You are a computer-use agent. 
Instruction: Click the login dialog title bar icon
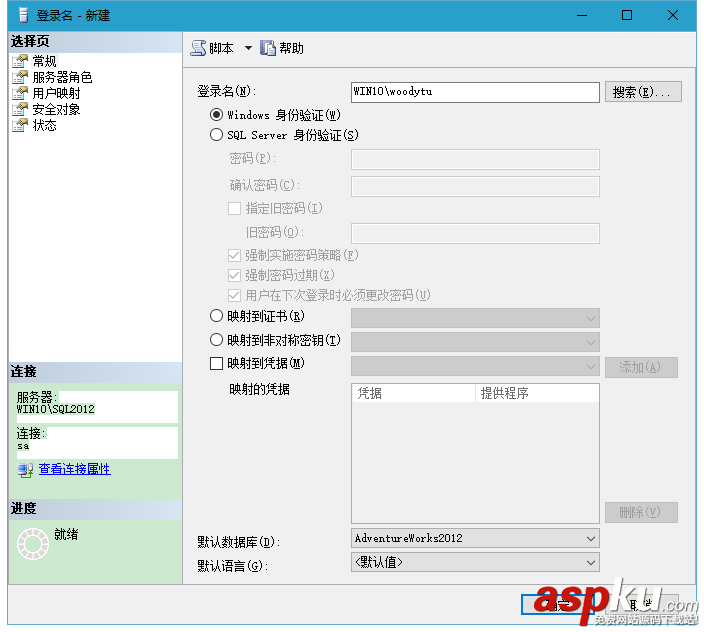pos(24,15)
